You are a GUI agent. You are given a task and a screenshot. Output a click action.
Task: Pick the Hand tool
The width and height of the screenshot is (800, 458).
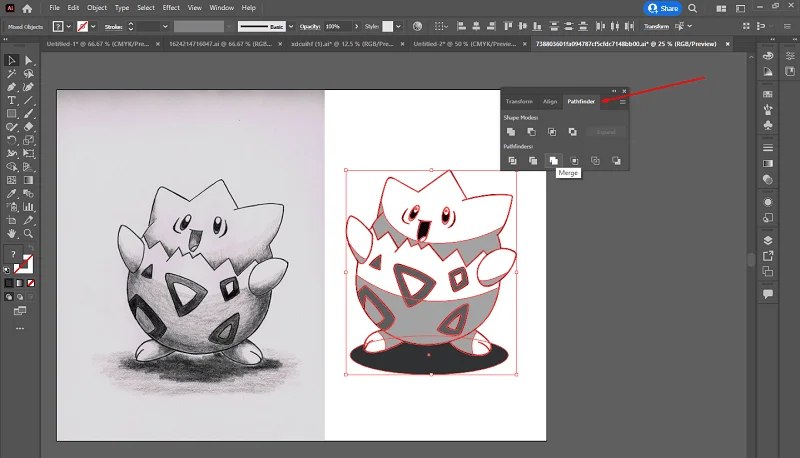(11, 234)
